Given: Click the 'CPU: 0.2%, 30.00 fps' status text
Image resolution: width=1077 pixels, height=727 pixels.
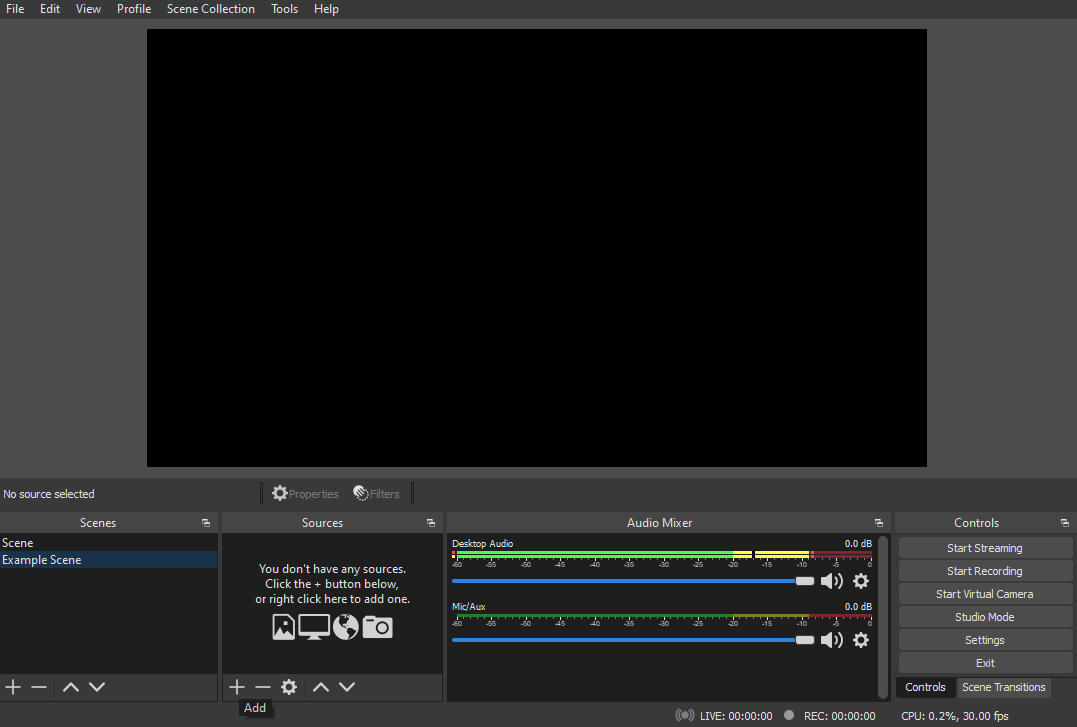Looking at the screenshot, I should click(x=955, y=716).
